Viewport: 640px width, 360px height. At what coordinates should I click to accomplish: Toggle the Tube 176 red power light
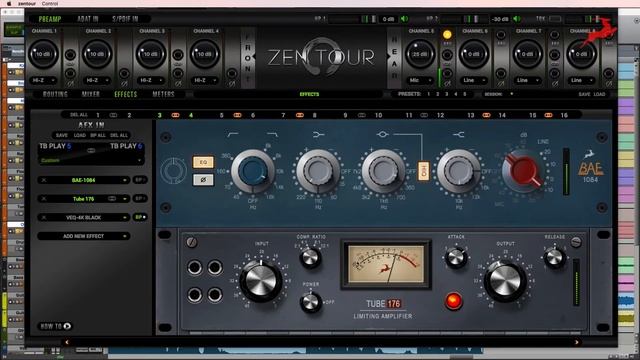453,301
